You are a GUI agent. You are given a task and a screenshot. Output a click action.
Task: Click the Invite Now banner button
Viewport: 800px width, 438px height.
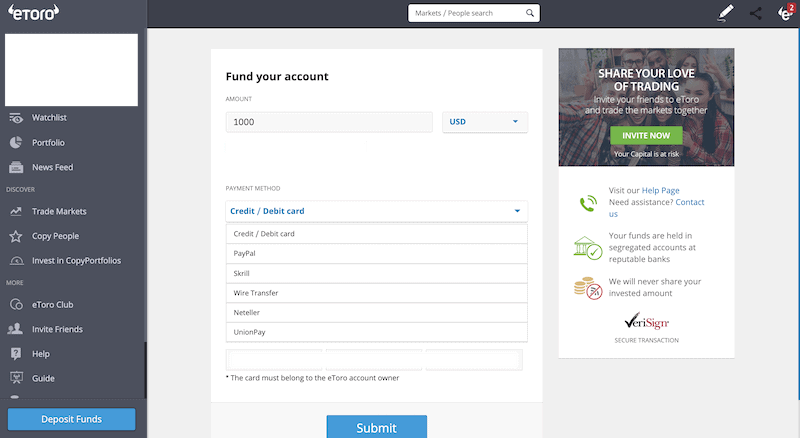click(646, 135)
